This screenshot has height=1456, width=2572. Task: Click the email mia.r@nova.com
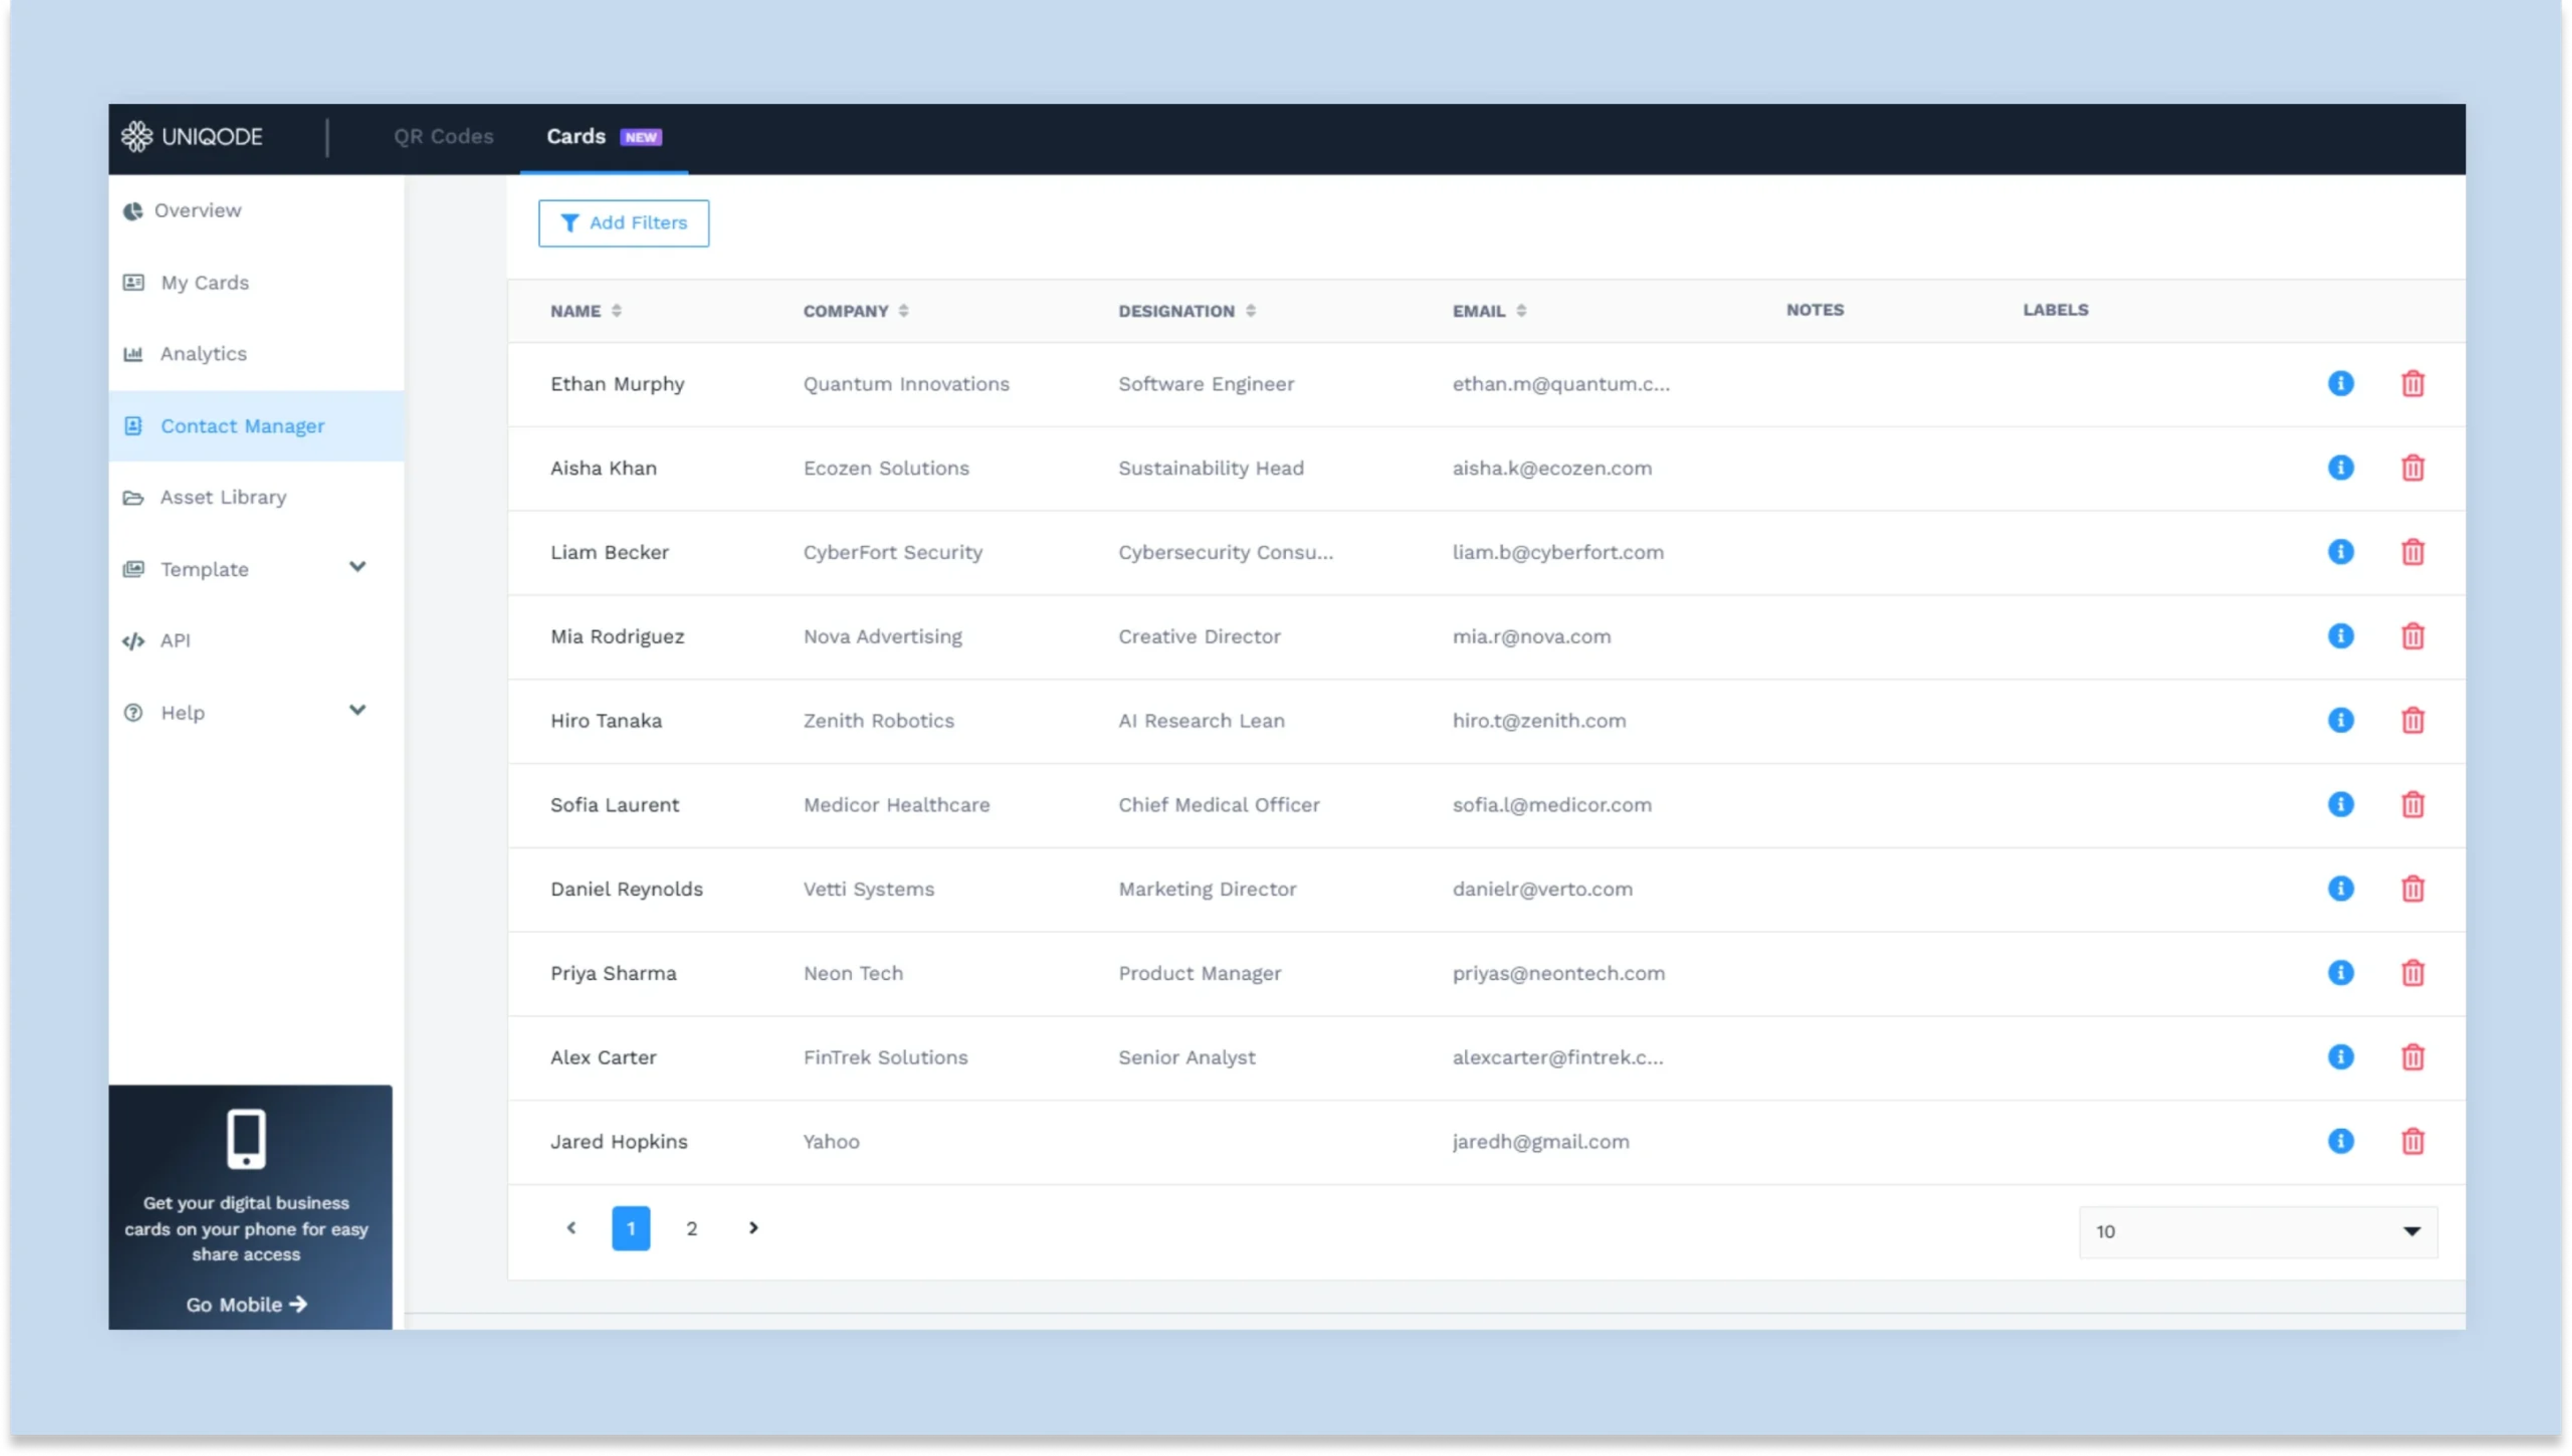pyautogui.click(x=1531, y=636)
